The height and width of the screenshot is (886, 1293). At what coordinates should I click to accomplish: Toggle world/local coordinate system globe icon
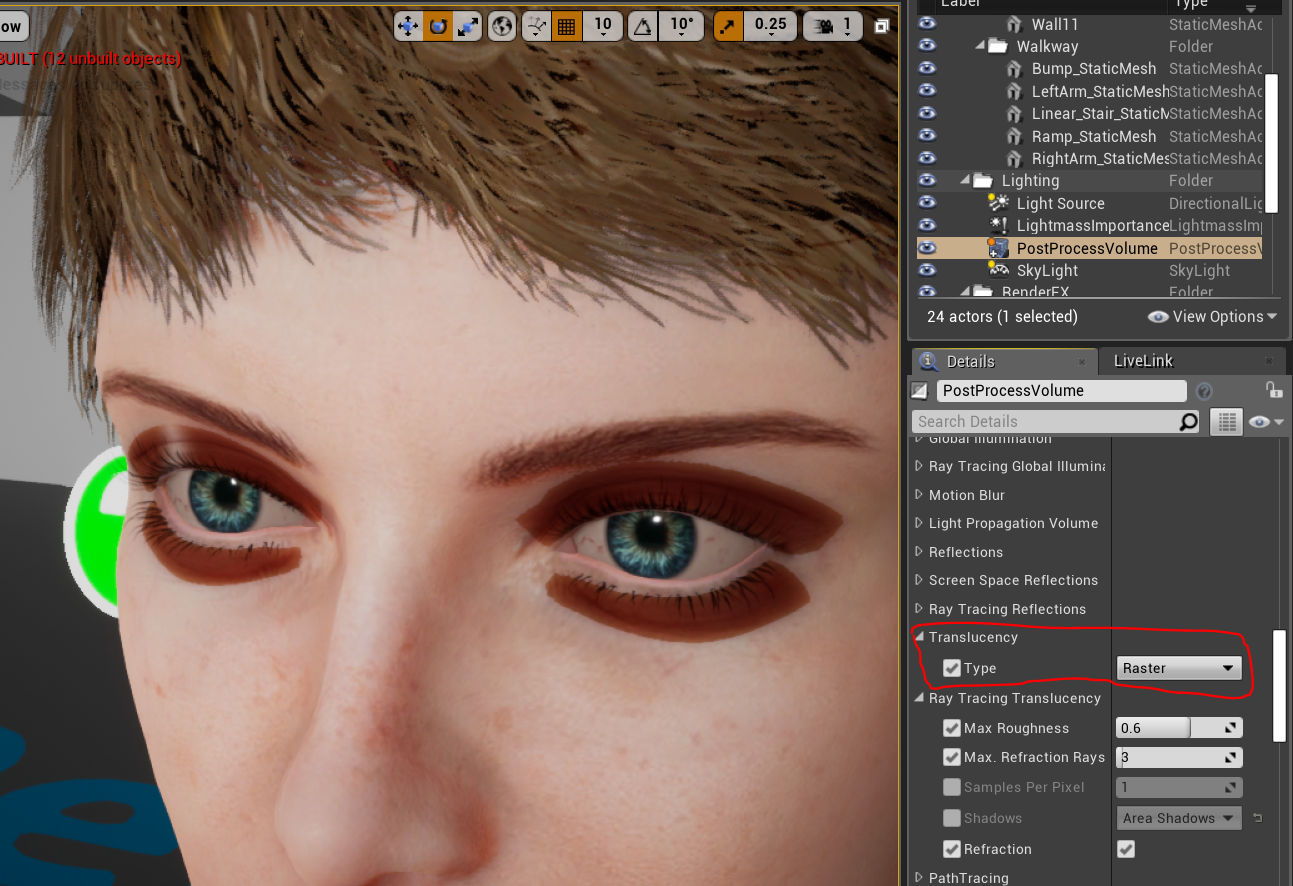click(x=504, y=26)
